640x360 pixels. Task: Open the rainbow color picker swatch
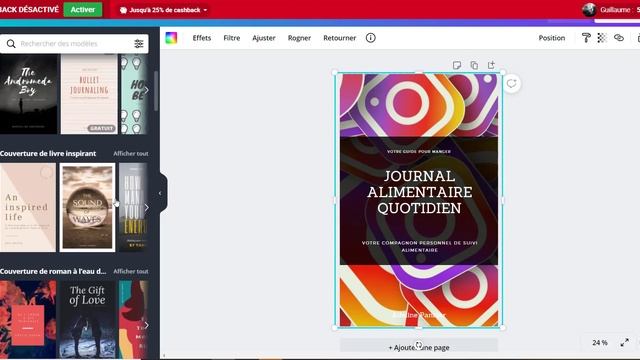171,38
